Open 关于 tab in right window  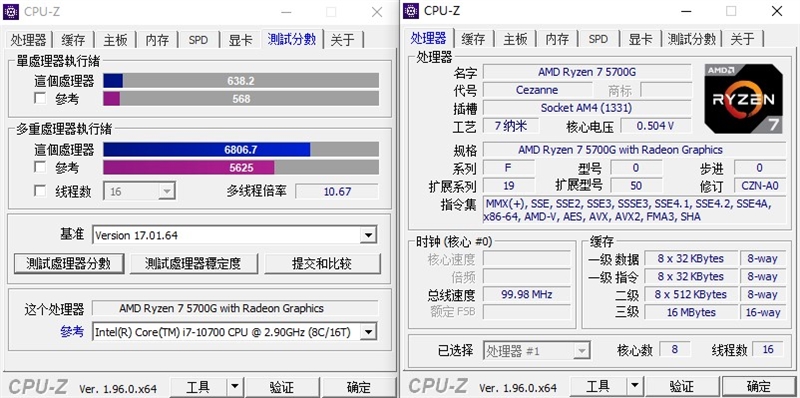pyautogui.click(x=742, y=40)
